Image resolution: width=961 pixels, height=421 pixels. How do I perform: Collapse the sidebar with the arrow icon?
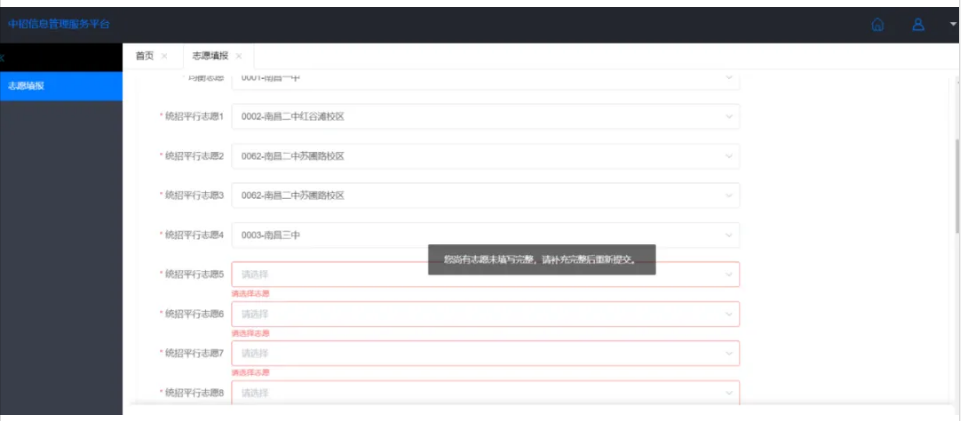click(x=2, y=58)
